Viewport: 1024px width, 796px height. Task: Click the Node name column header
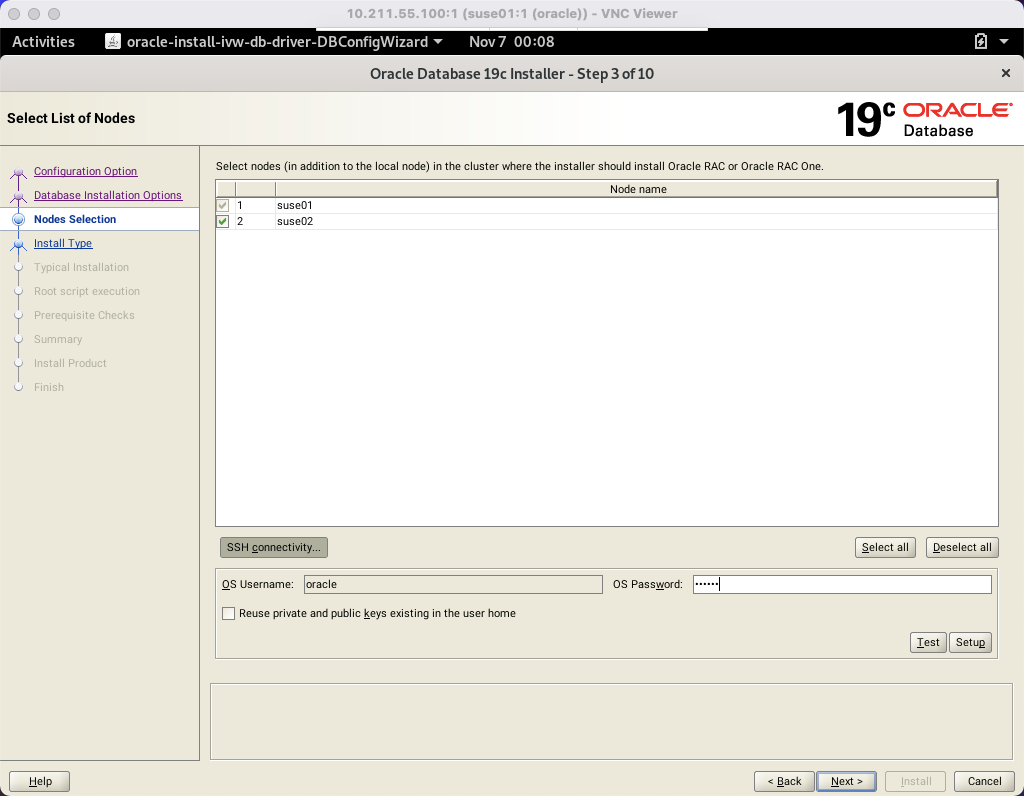coord(637,189)
